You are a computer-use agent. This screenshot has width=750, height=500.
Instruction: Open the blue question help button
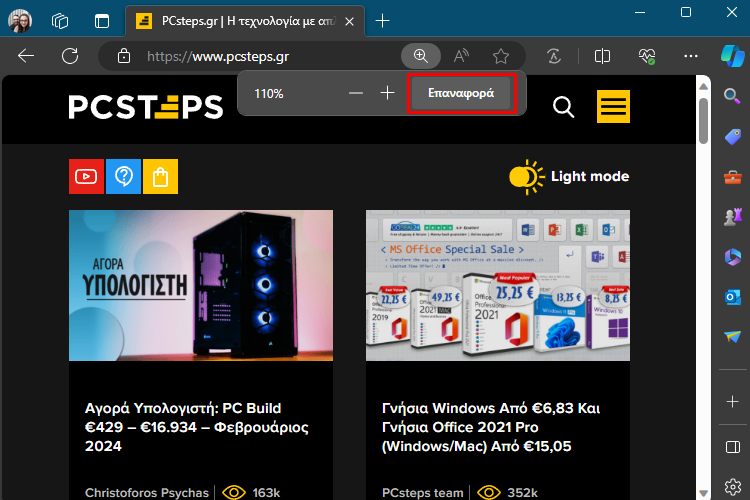(123, 177)
